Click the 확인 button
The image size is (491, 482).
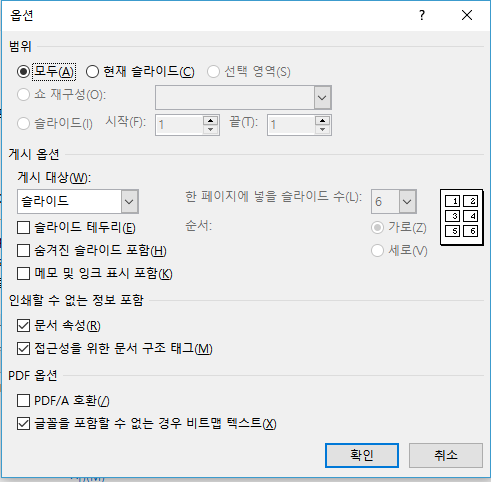[x=362, y=455]
